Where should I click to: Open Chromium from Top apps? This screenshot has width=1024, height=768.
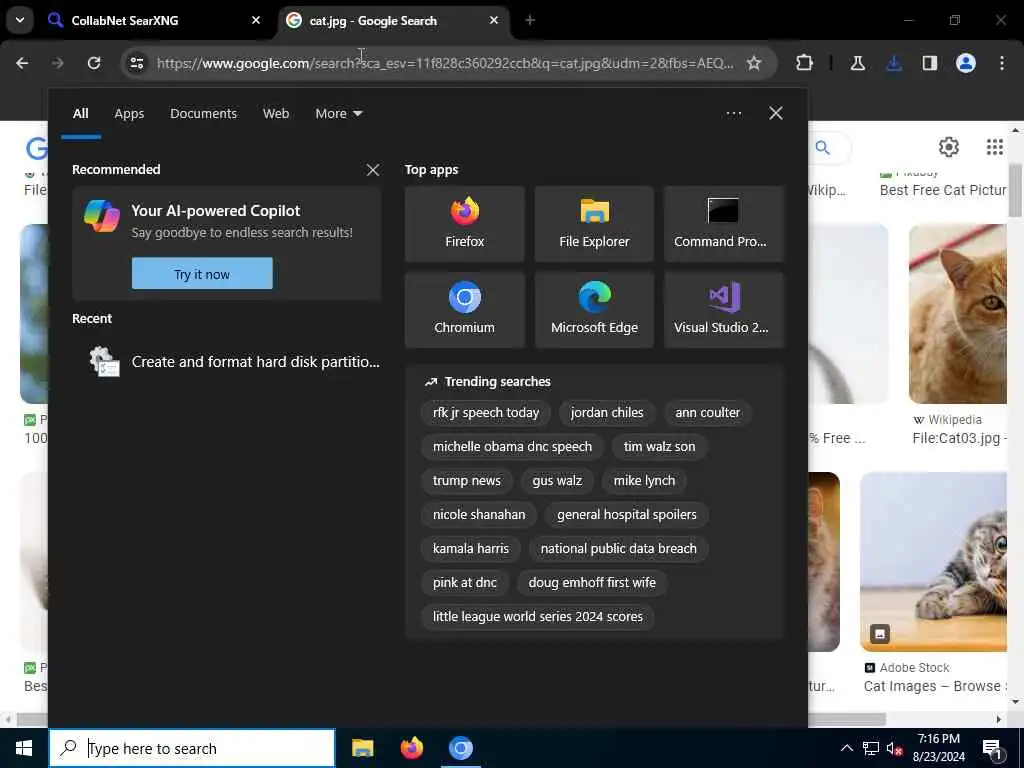[464, 310]
